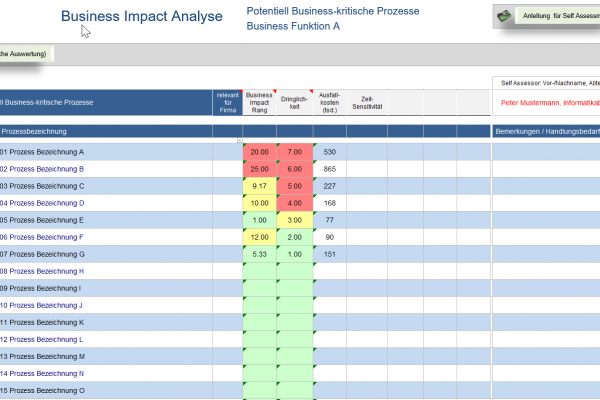
Task: Select the yellow cell showing 9.17
Action: (260, 186)
